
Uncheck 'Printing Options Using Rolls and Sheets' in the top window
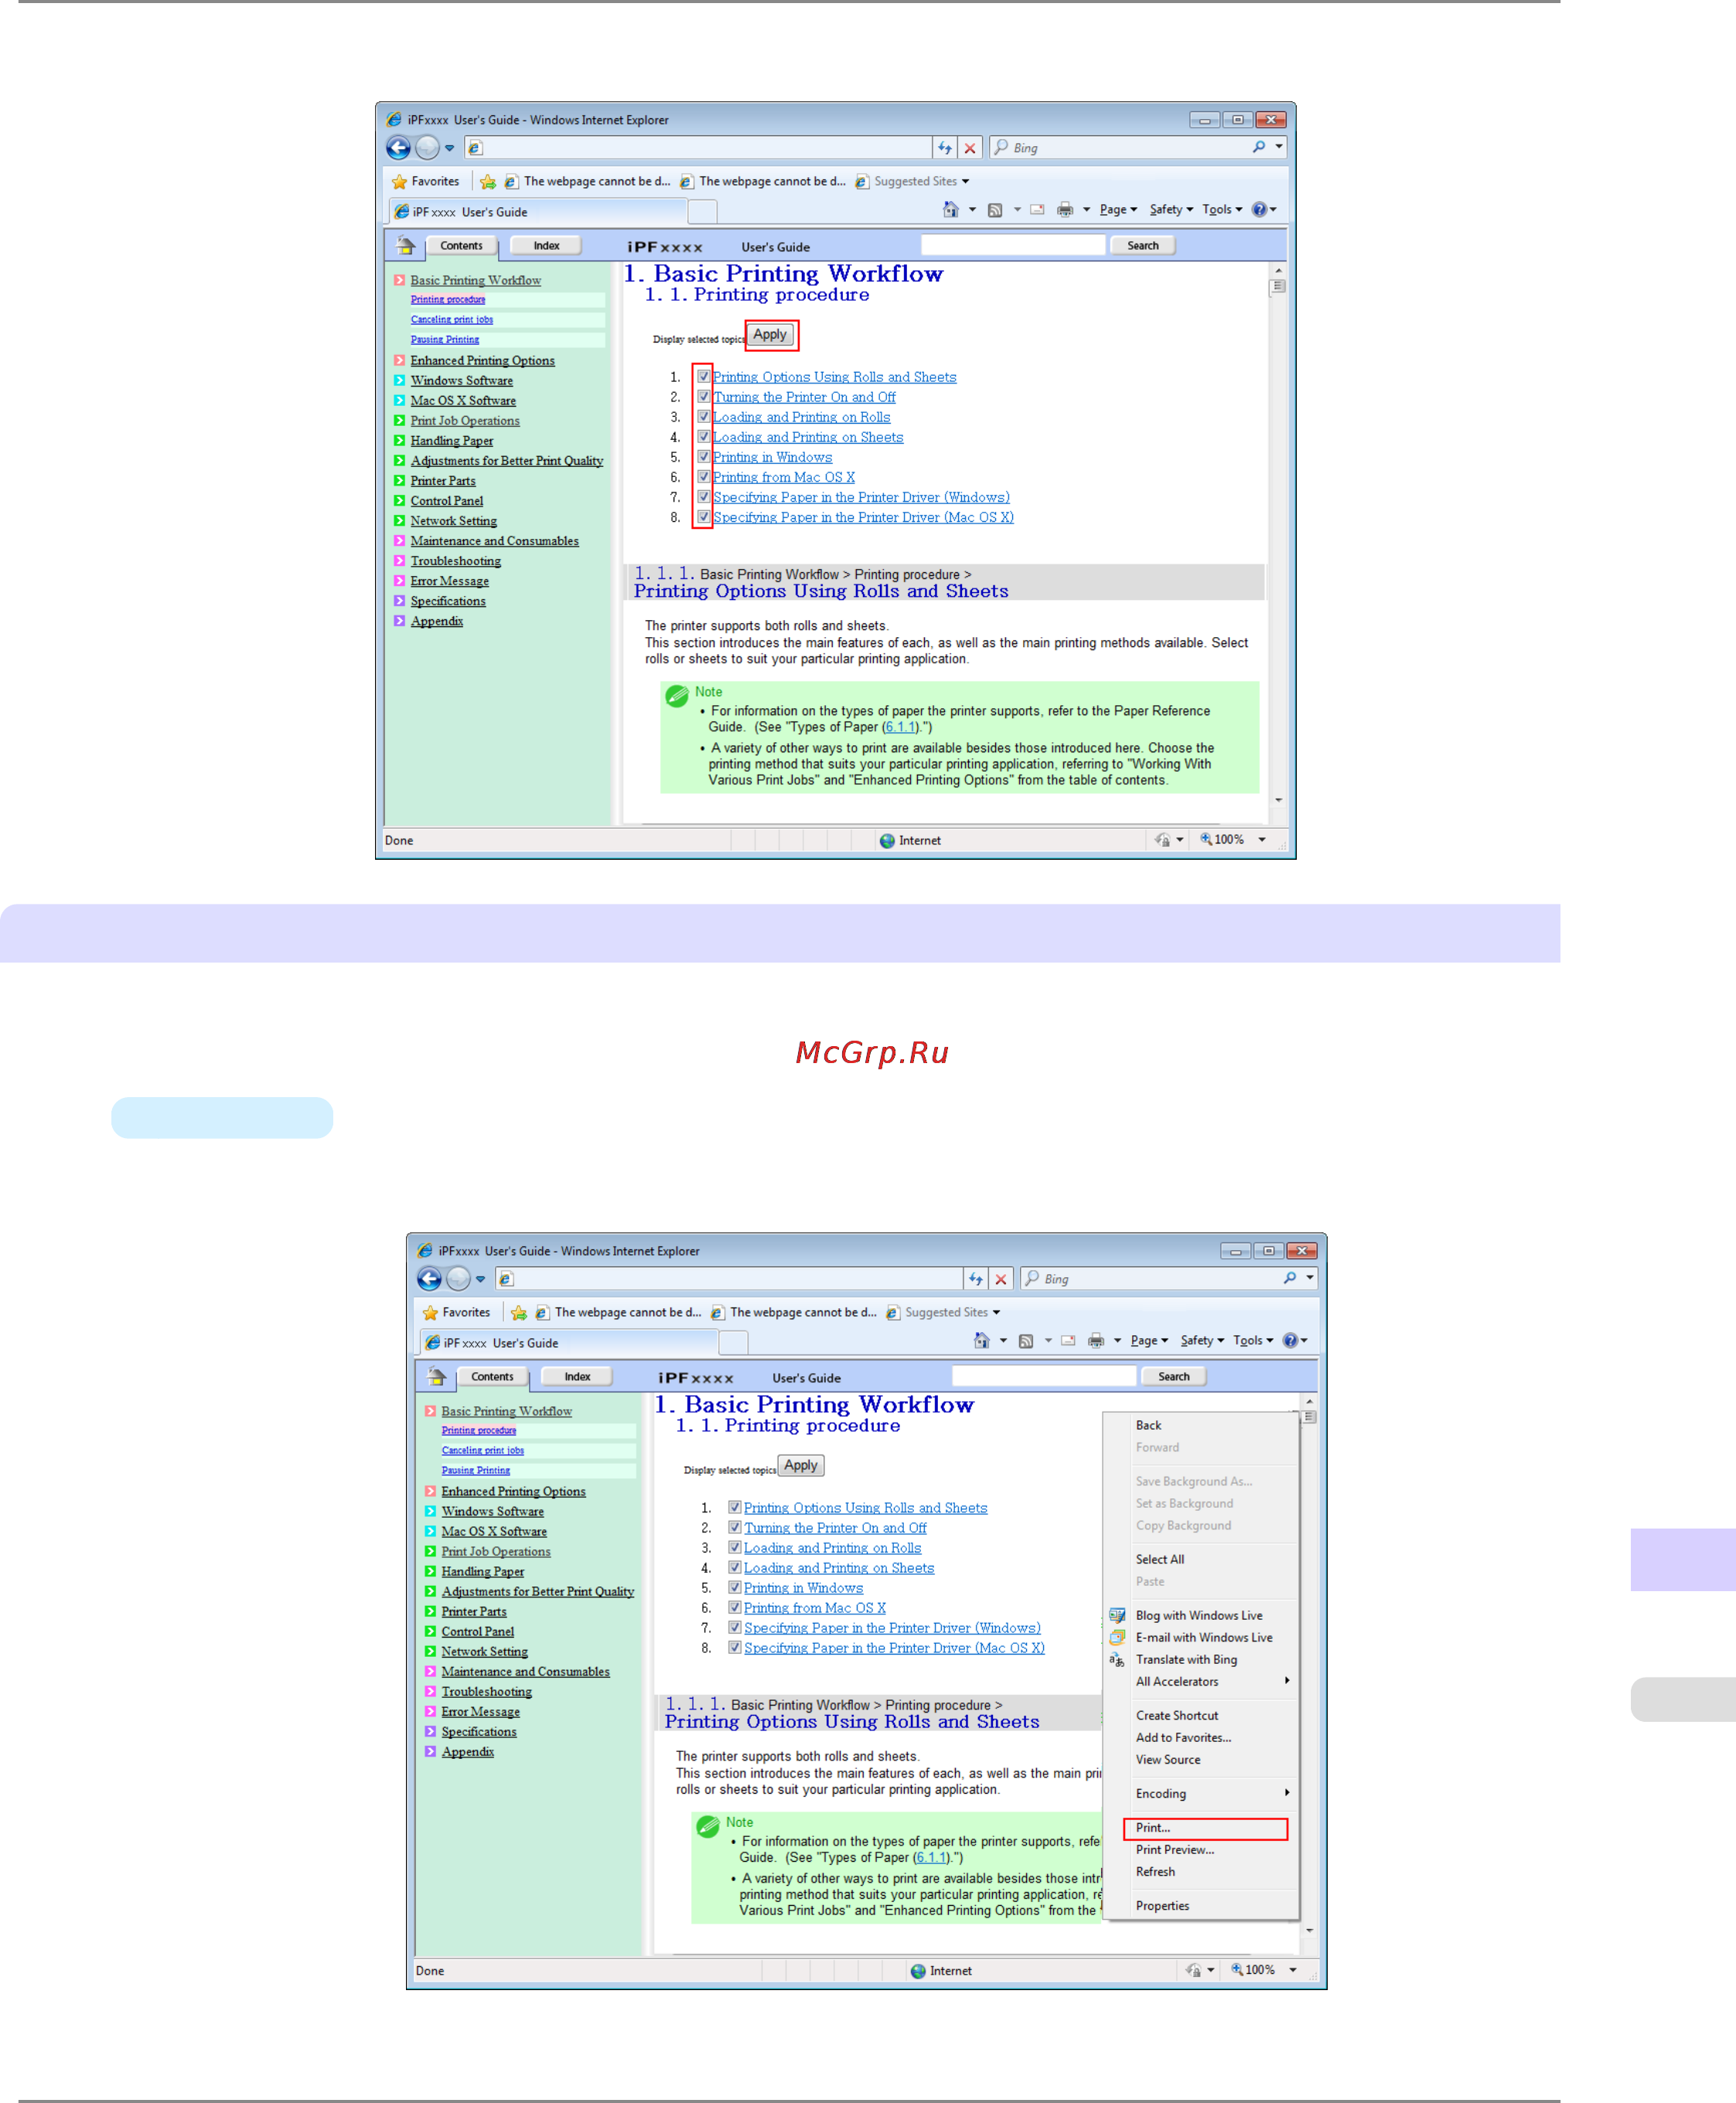(x=704, y=377)
